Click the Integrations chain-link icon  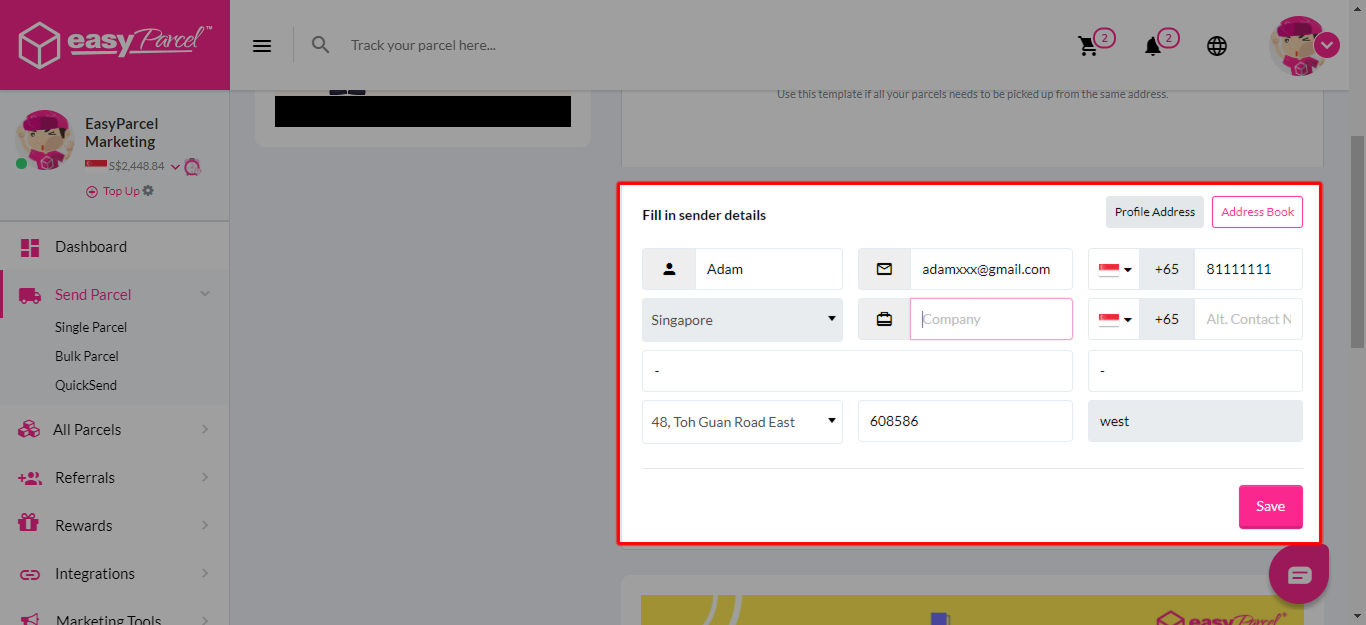click(x=28, y=573)
